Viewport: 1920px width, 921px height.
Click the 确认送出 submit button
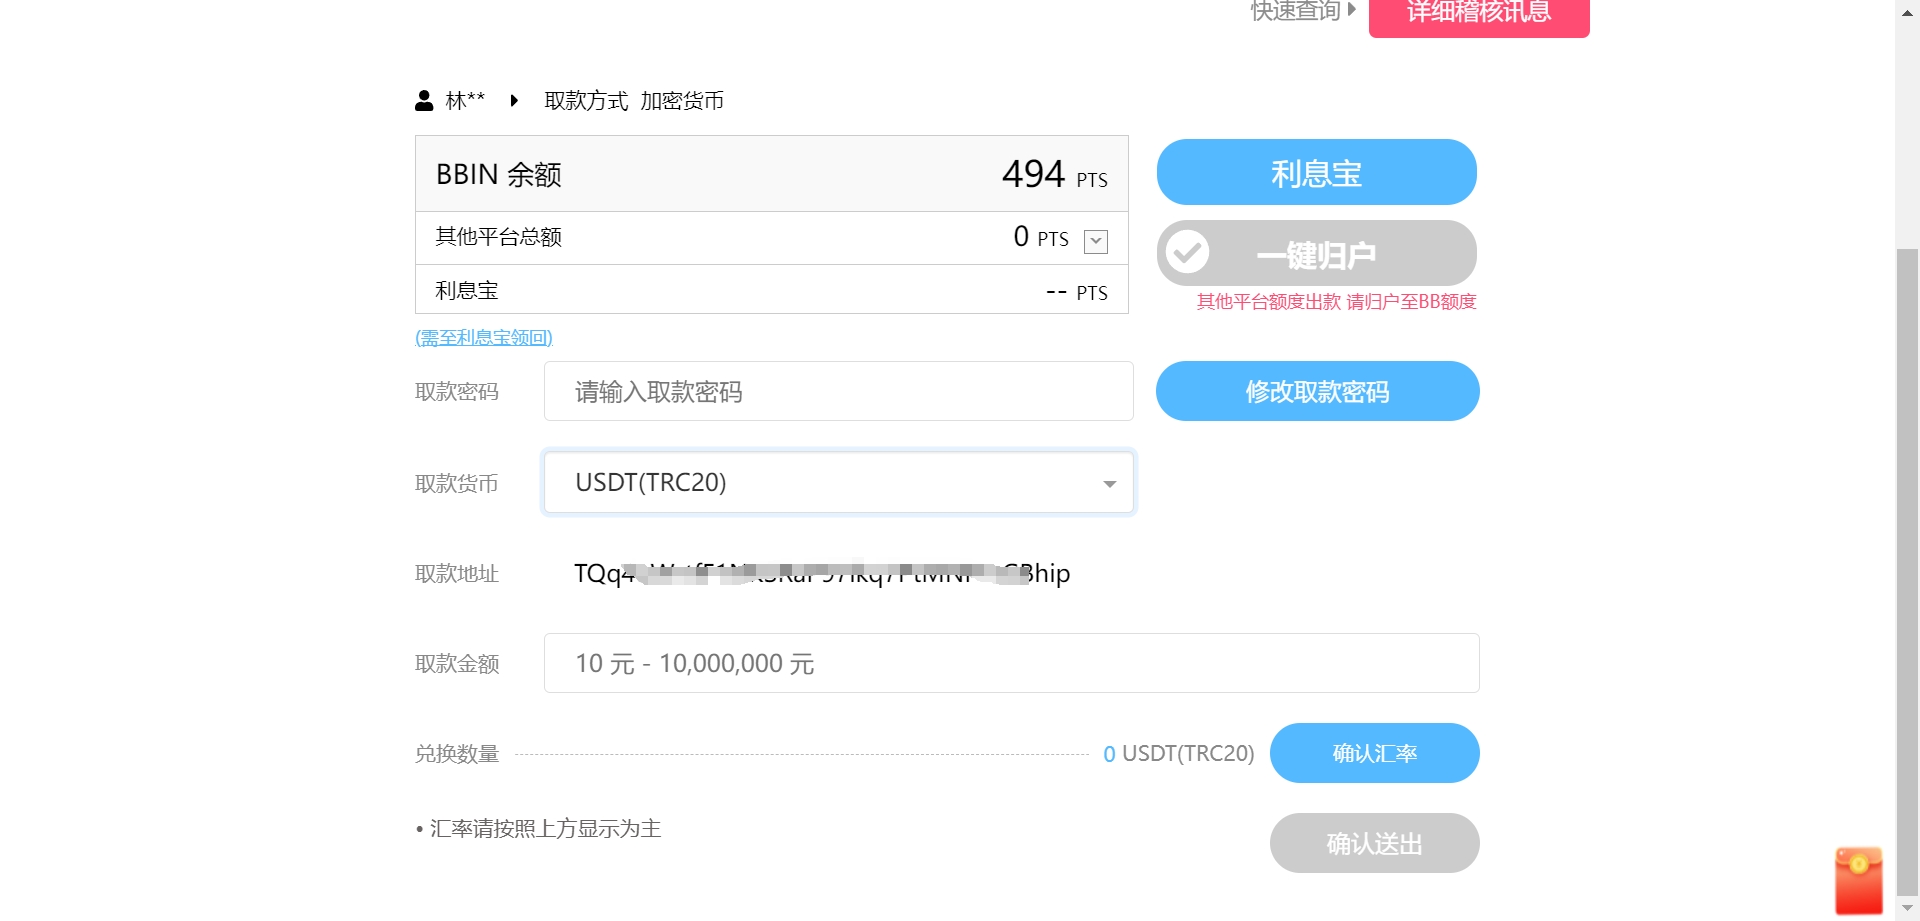click(1374, 843)
